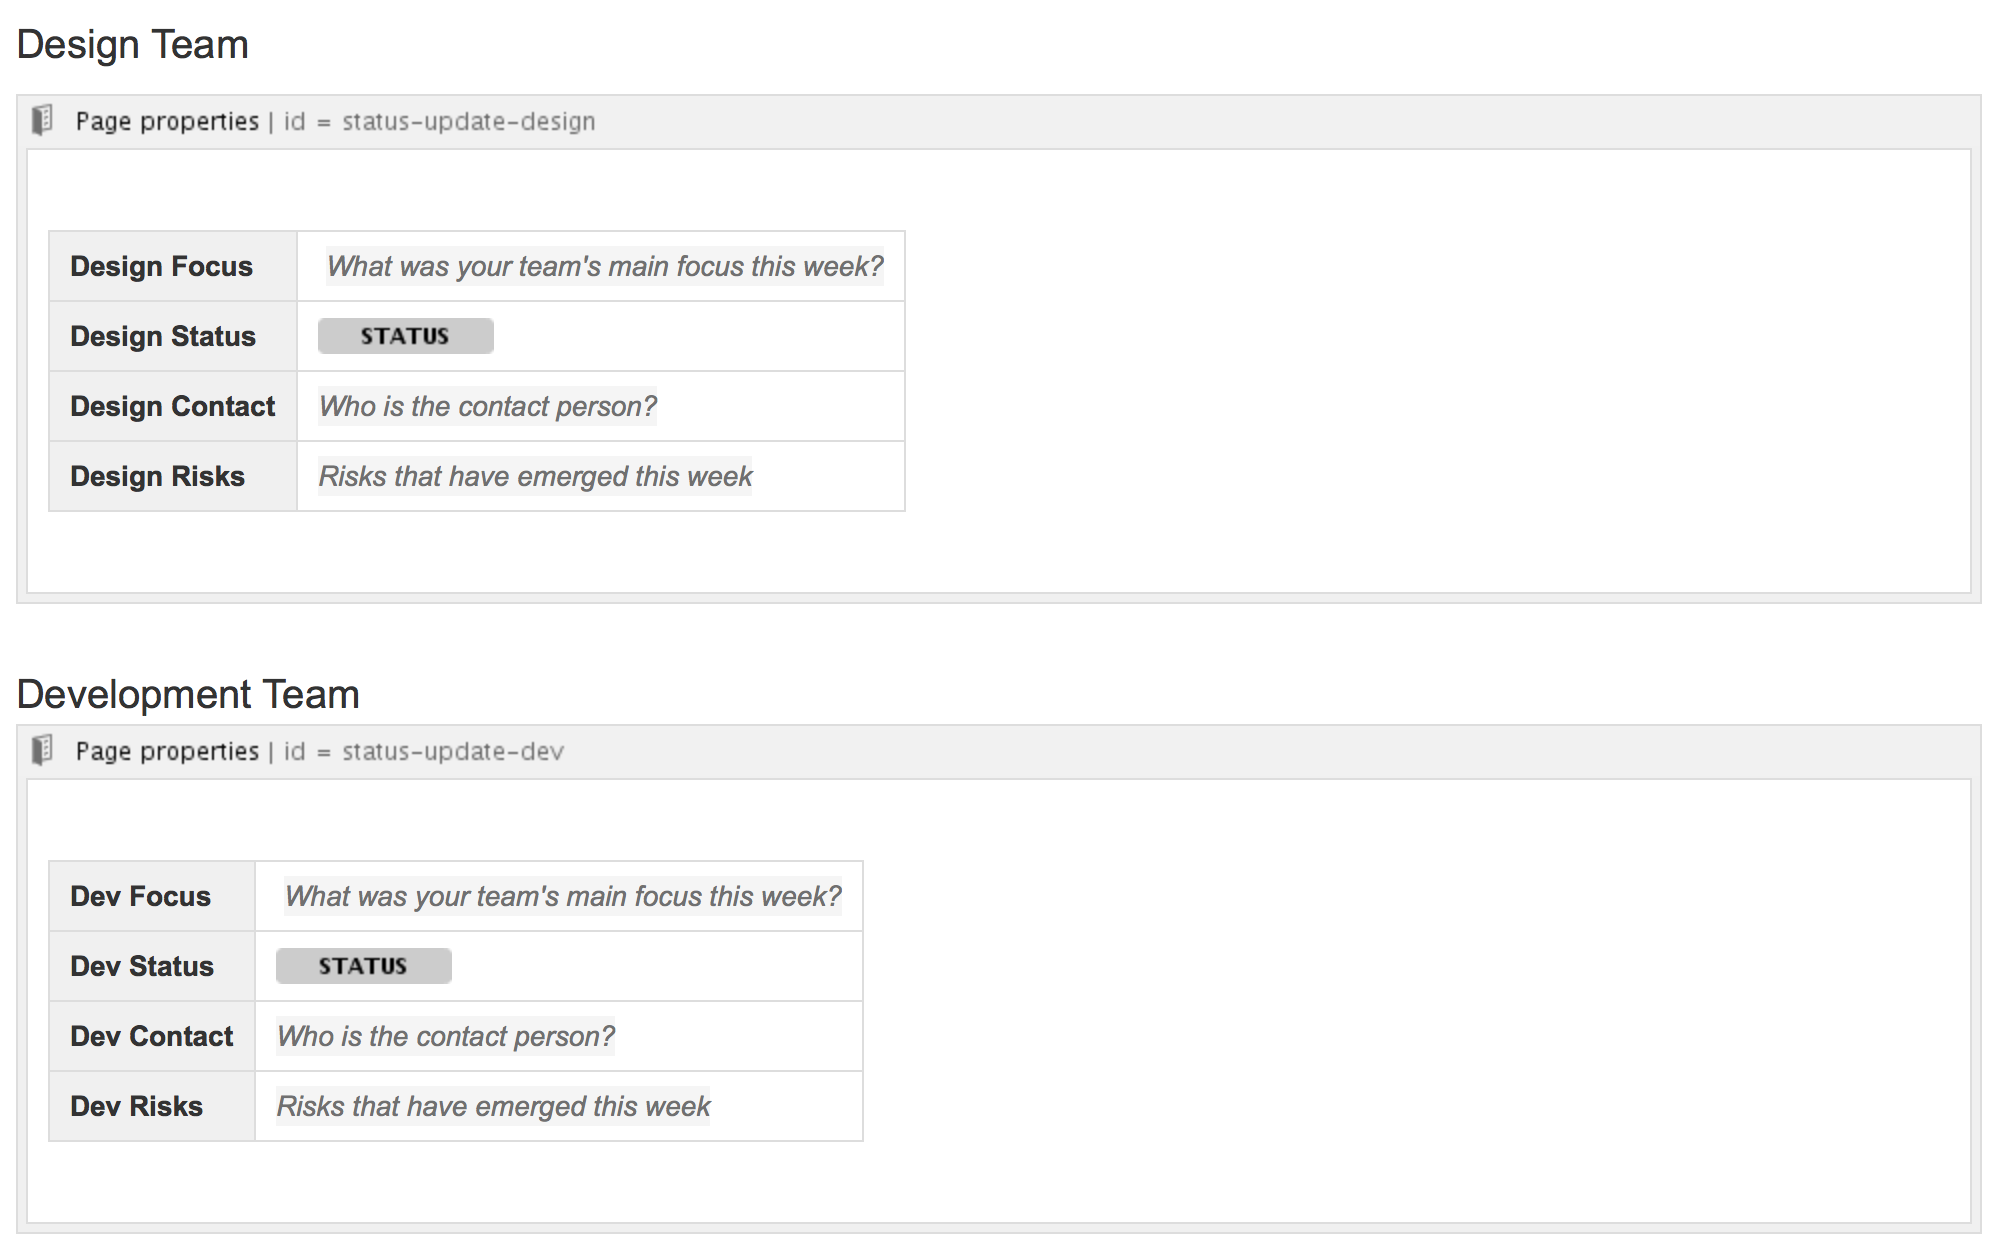The width and height of the screenshot is (1998, 1246).
Task: Click the Design Status header cell
Action: pyautogui.click(x=173, y=336)
